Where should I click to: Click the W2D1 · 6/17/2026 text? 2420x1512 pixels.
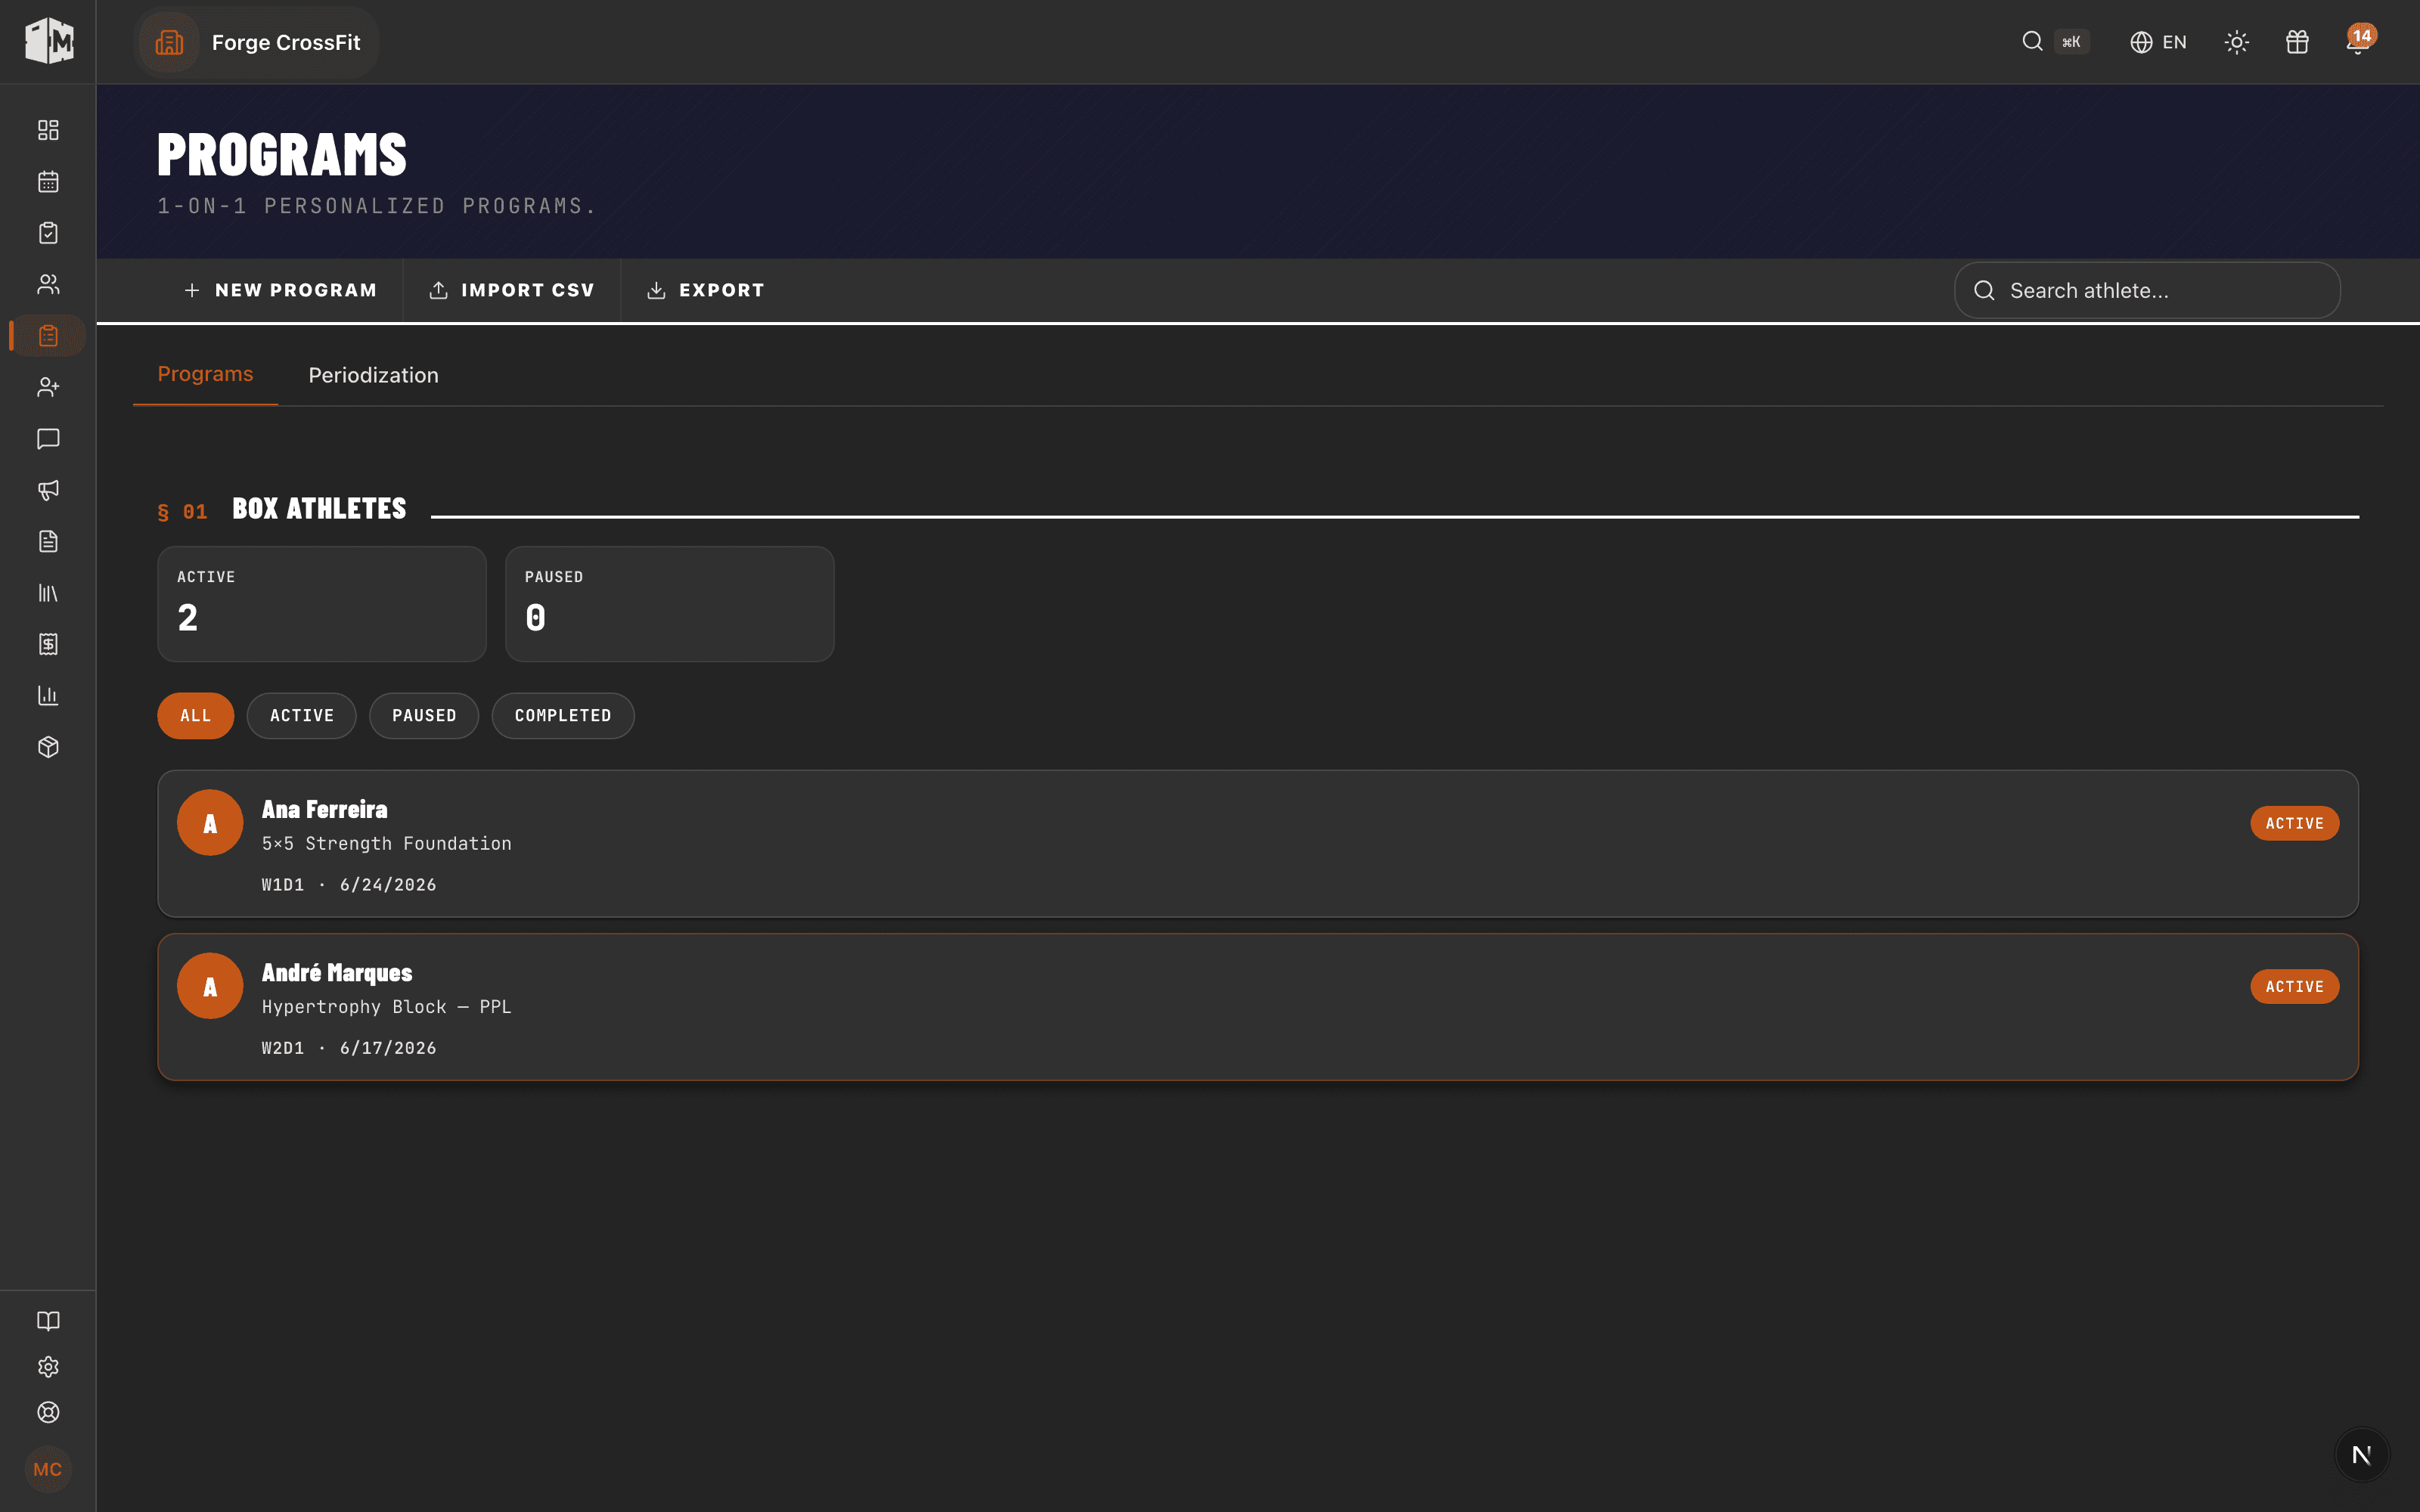(x=349, y=1048)
